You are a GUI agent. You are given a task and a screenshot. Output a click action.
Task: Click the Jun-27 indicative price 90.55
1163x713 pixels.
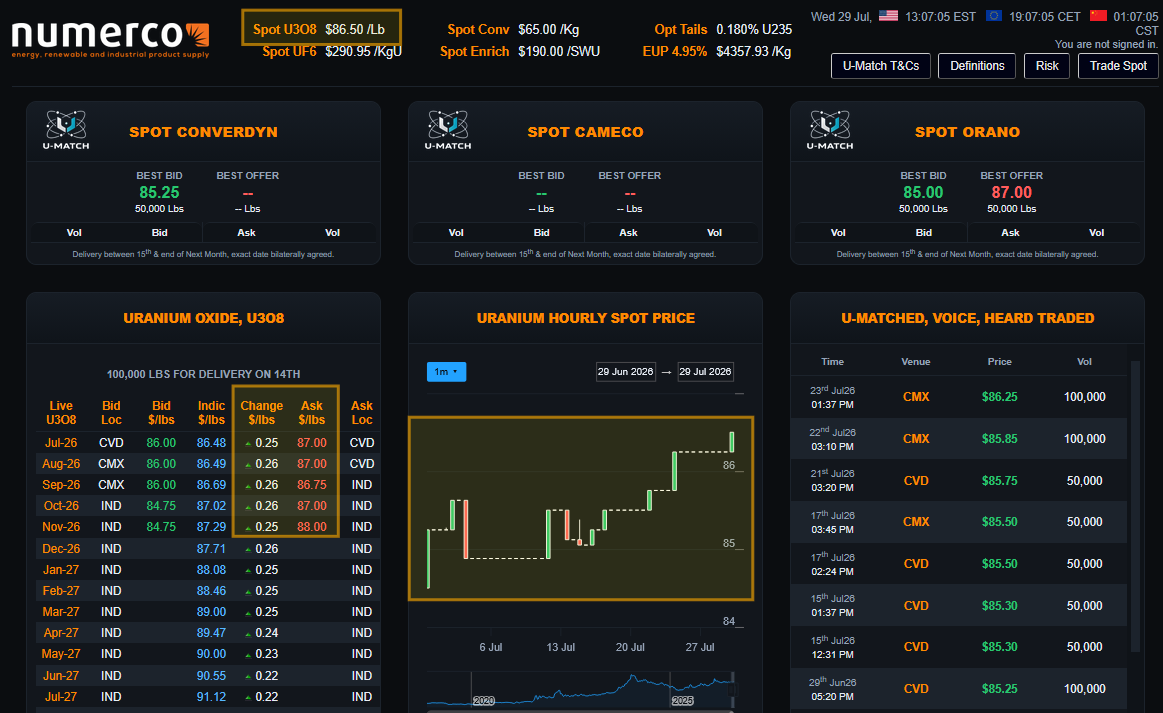pyautogui.click(x=211, y=676)
